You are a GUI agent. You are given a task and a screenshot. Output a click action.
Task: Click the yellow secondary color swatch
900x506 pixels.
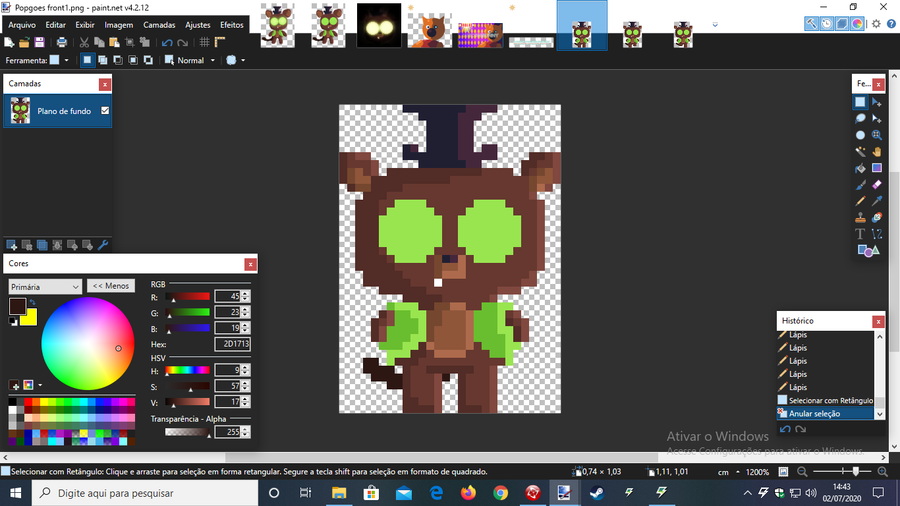point(30,318)
